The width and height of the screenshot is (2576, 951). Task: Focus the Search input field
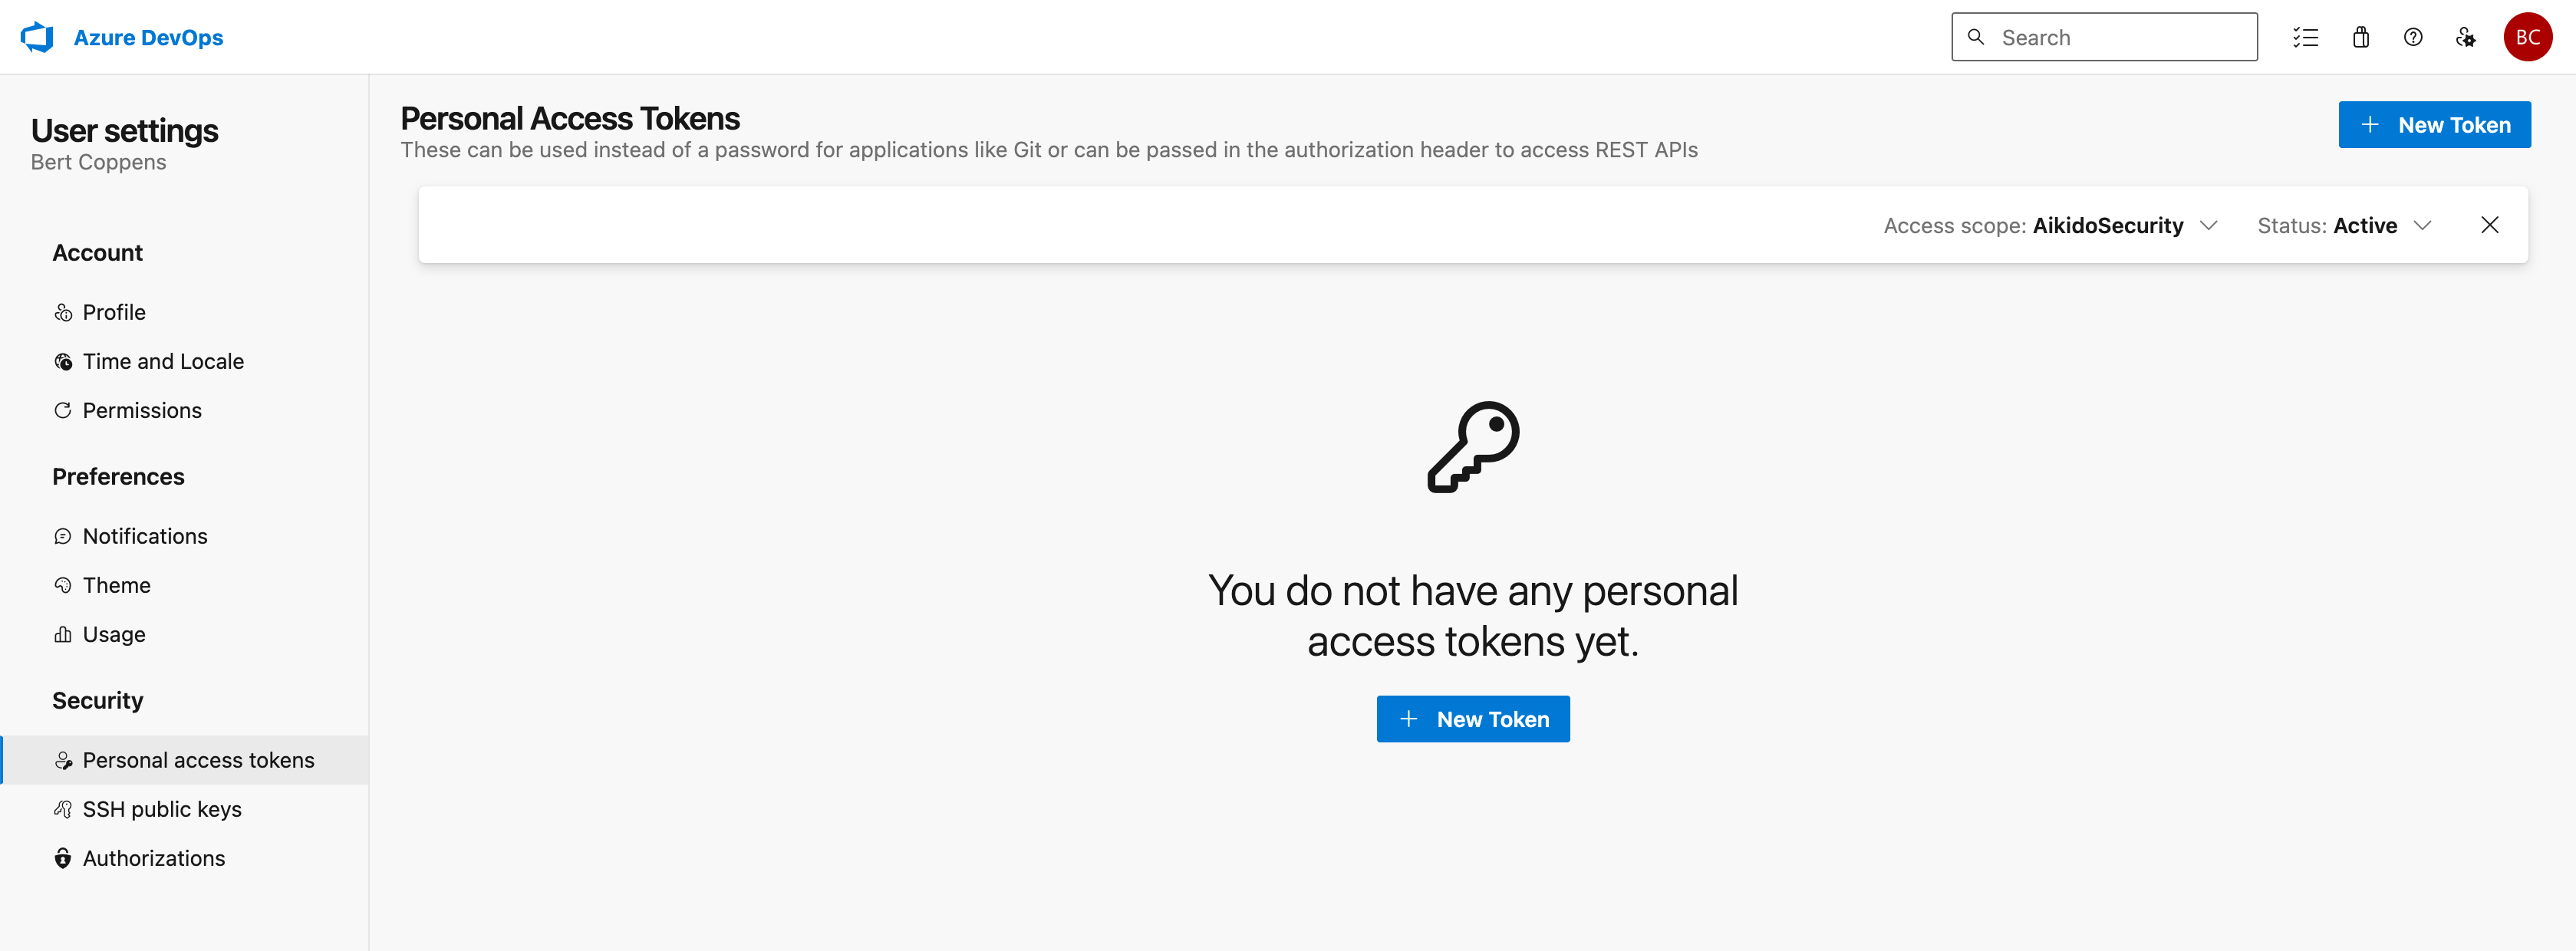point(2104,37)
